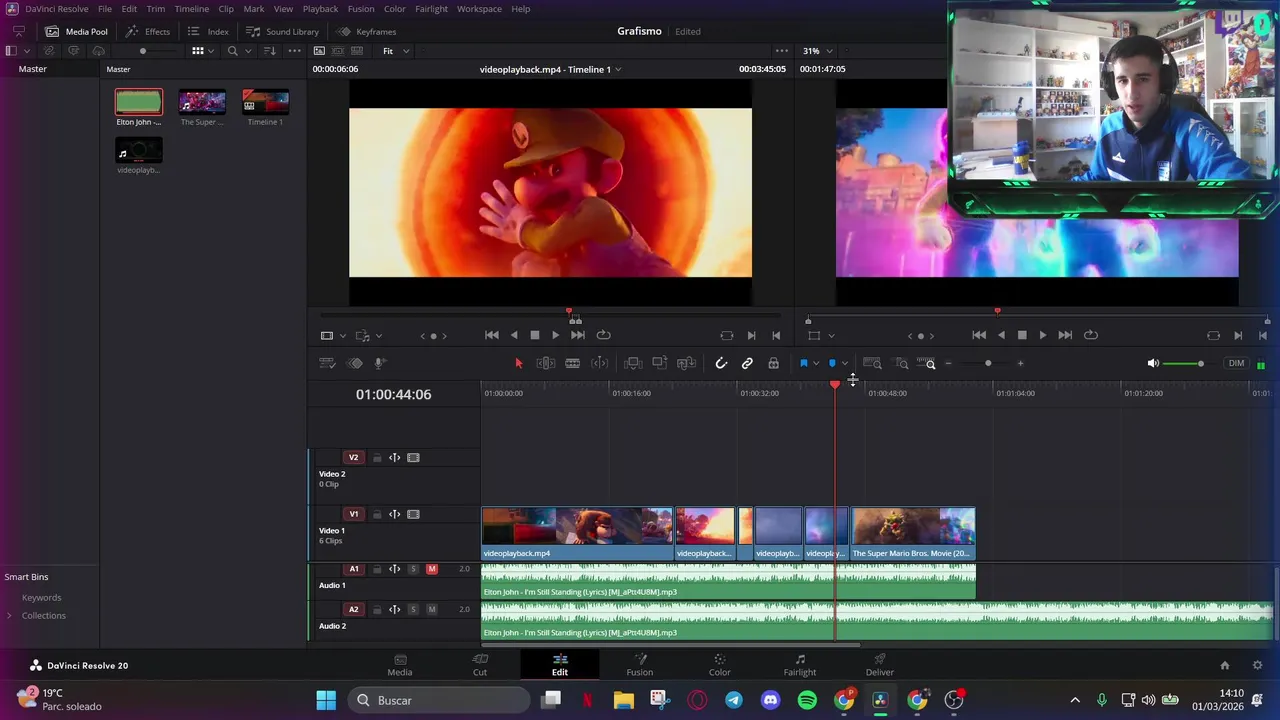Image resolution: width=1280 pixels, height=720 pixels.
Task: Toggle Loop in source viewer
Action: click(x=603, y=335)
